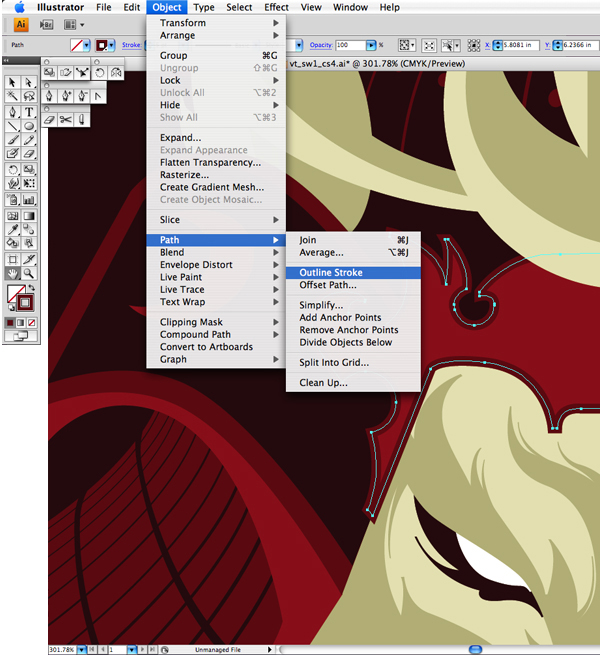600x665 pixels.
Task: Click the Go to Bridge button
Action: click(46, 25)
